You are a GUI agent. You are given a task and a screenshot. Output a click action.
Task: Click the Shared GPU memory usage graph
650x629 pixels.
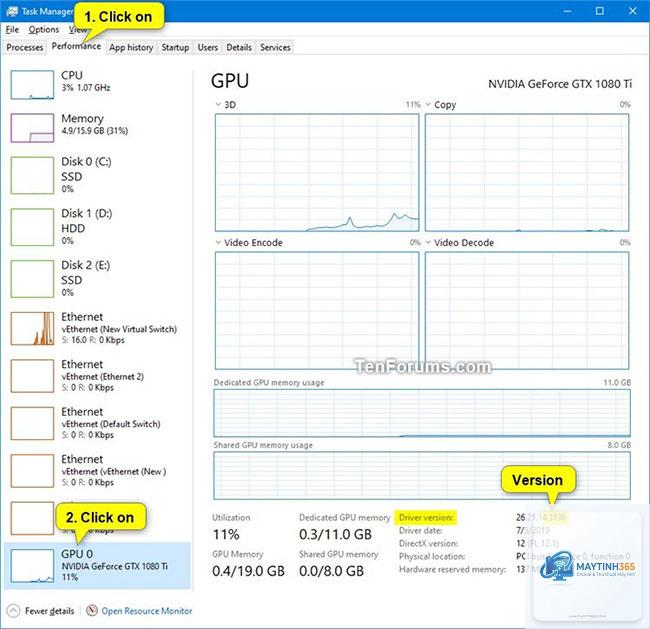[x=422, y=476]
